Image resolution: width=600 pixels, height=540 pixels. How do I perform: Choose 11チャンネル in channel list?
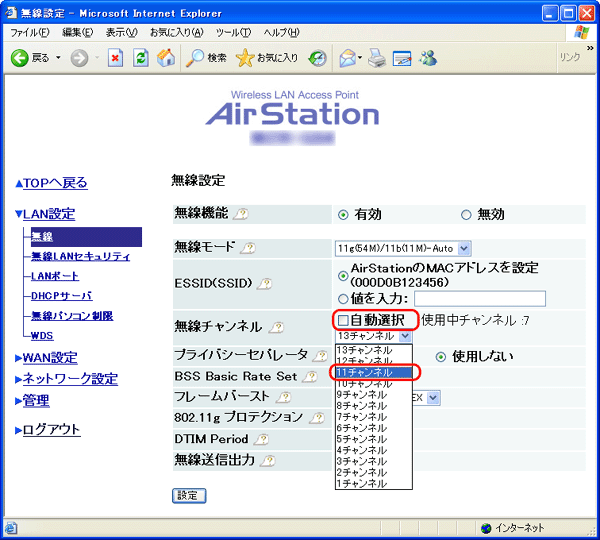(374, 372)
